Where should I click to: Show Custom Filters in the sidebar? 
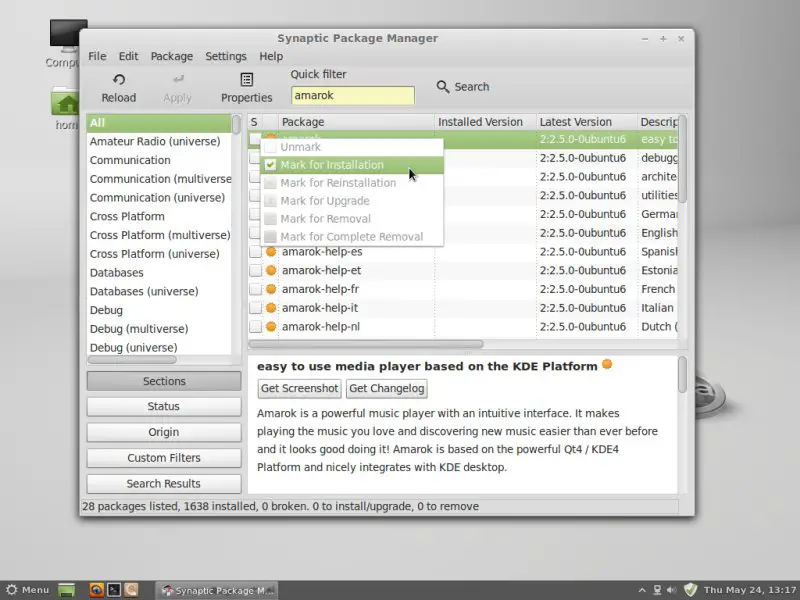[x=164, y=458]
